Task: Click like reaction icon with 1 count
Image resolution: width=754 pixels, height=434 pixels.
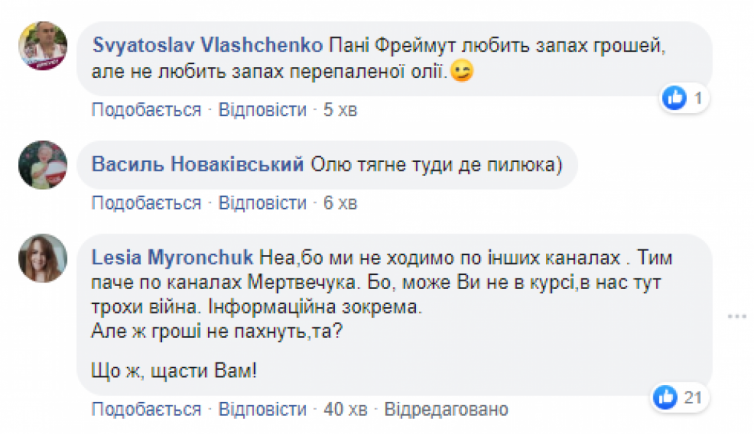Action: tap(675, 98)
